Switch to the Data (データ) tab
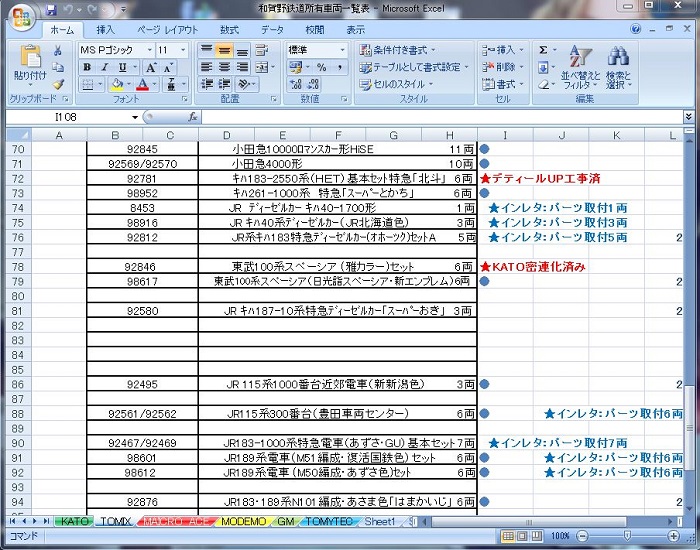 (272, 30)
